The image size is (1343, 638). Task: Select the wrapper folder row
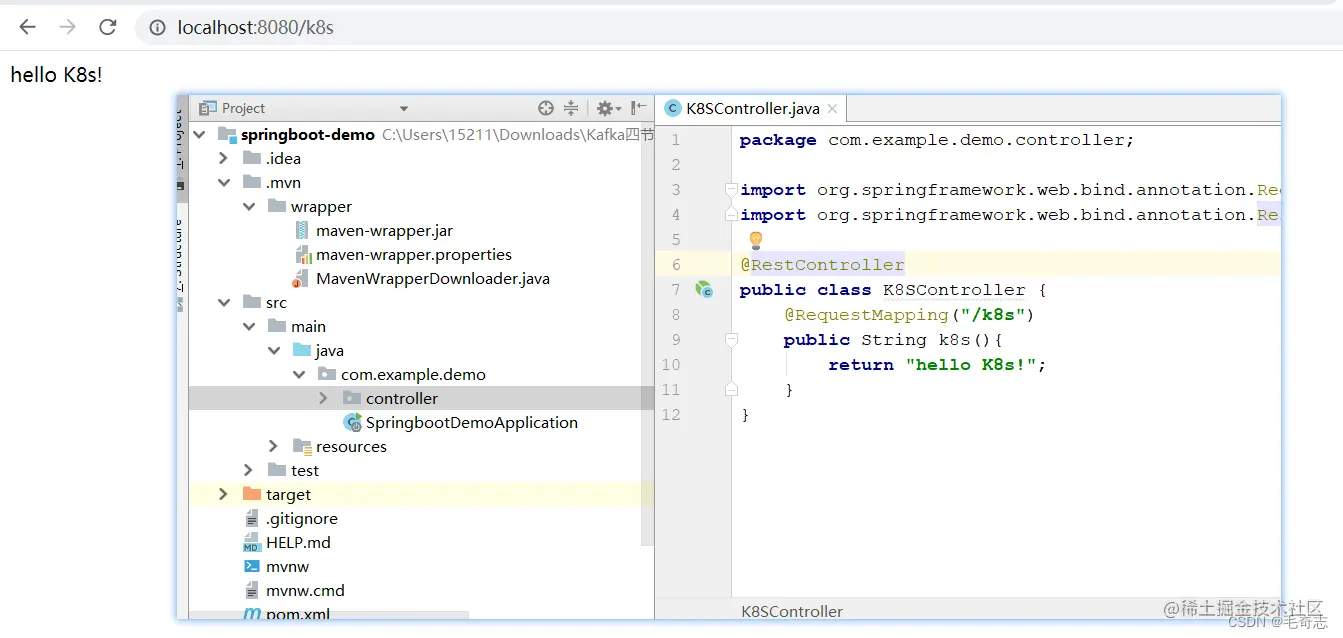click(x=421, y=206)
